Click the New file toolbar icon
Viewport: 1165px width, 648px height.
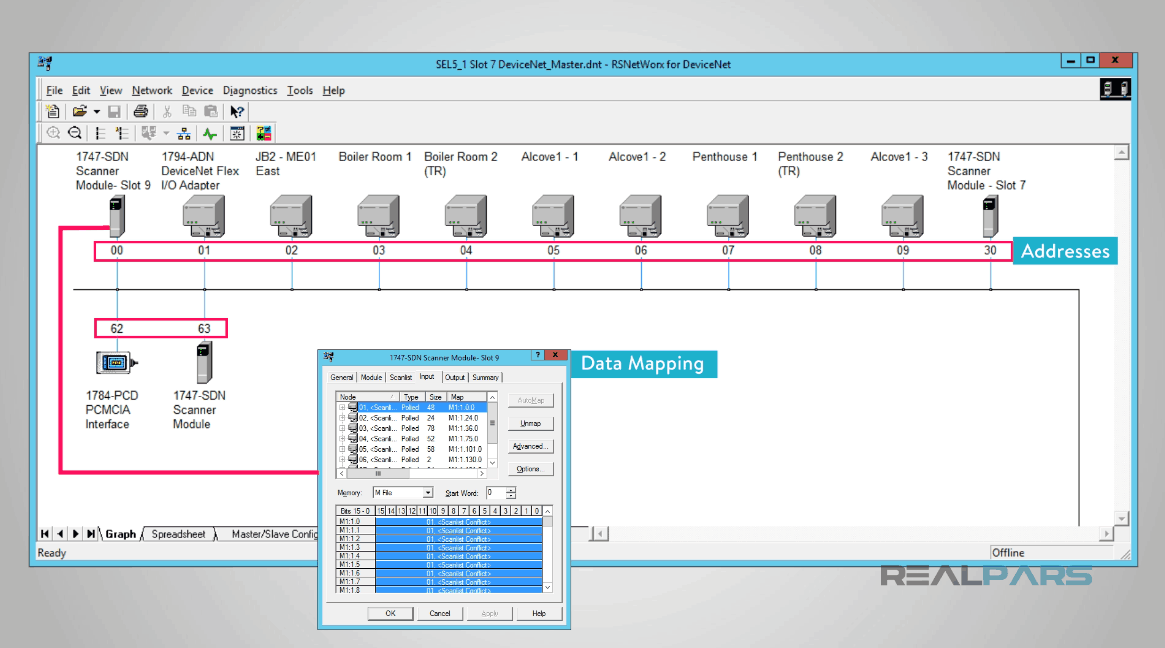point(53,111)
